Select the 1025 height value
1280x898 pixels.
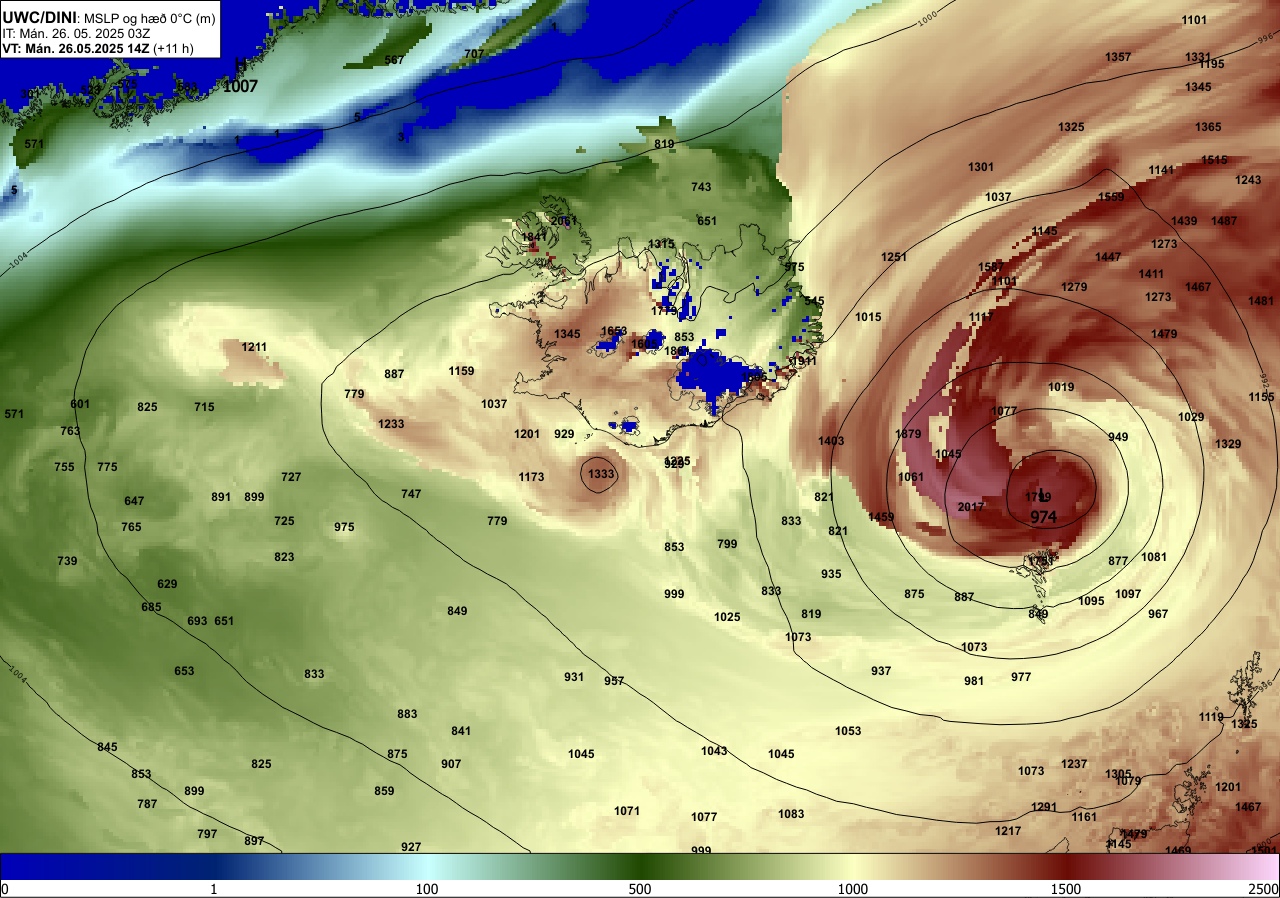tap(728, 617)
